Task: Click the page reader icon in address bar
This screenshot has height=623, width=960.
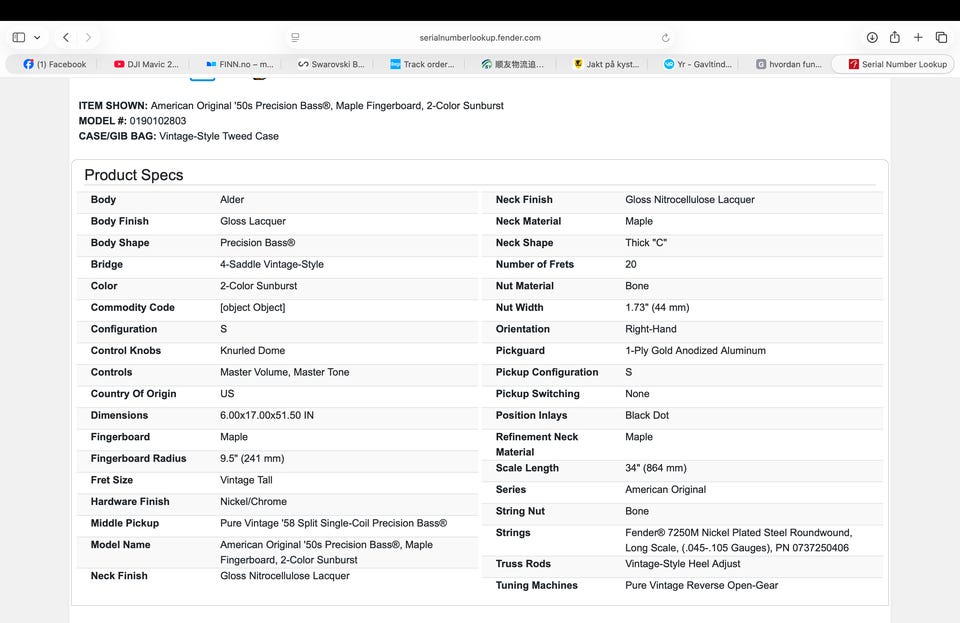Action: point(295,37)
